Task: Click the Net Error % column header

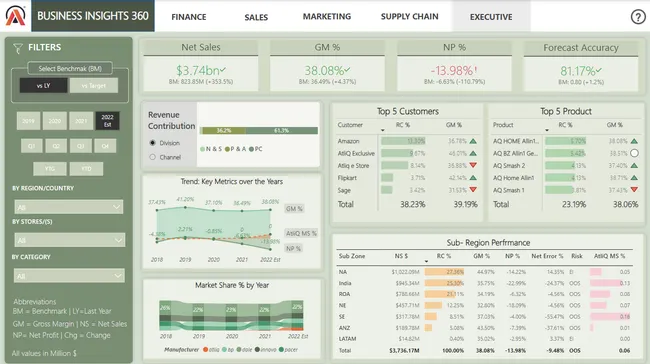Action: 547,256
